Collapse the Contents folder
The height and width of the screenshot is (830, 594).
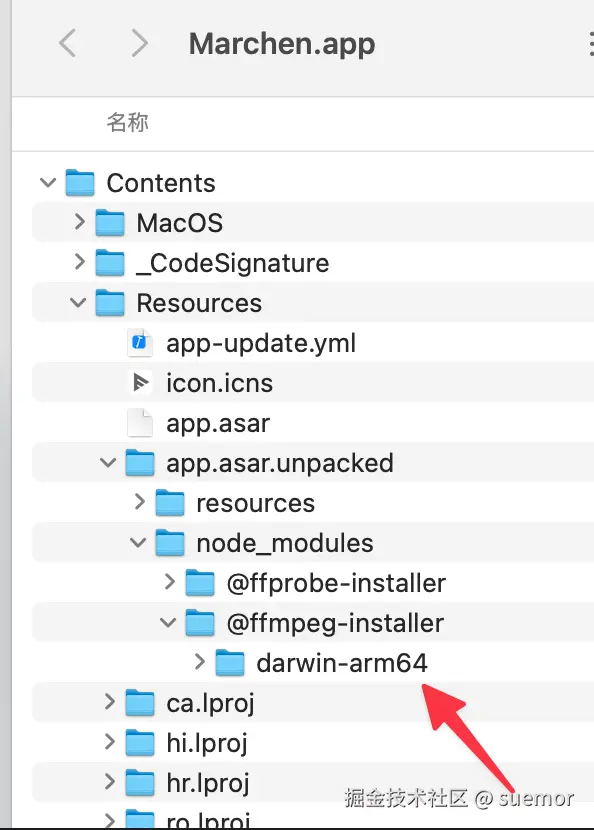click(x=48, y=183)
